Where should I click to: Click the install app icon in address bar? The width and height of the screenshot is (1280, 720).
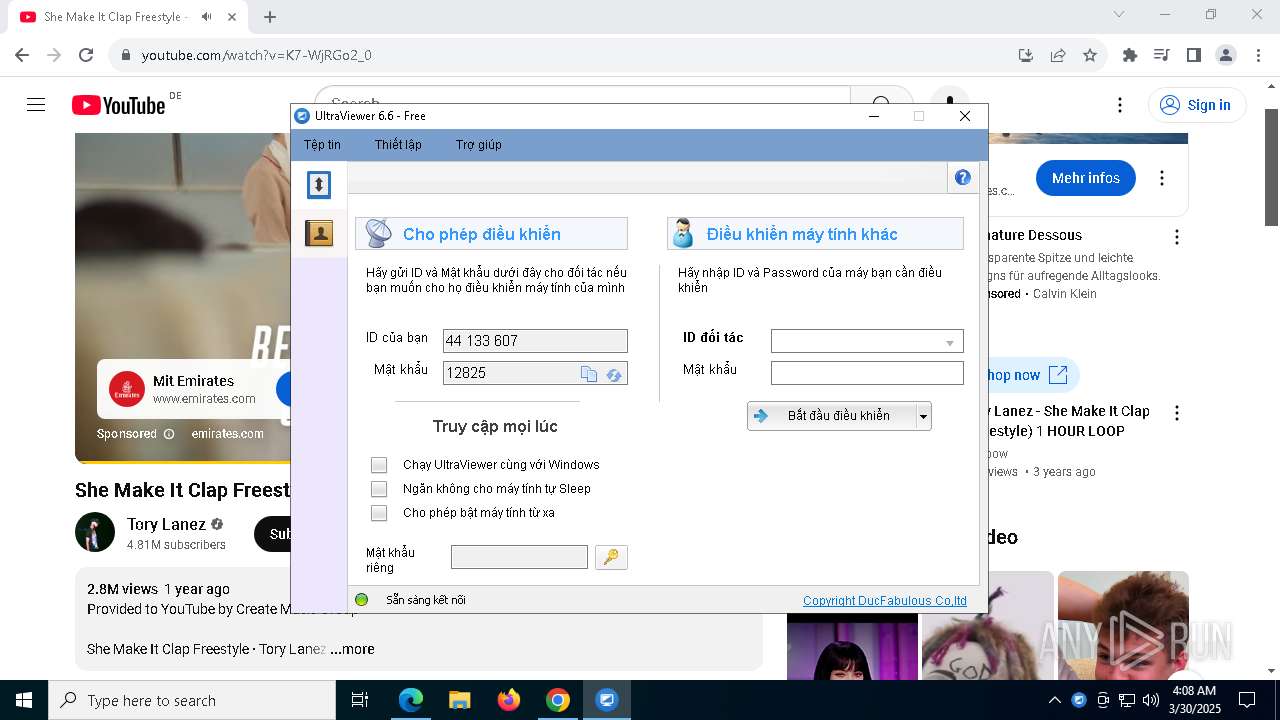[x=1026, y=55]
